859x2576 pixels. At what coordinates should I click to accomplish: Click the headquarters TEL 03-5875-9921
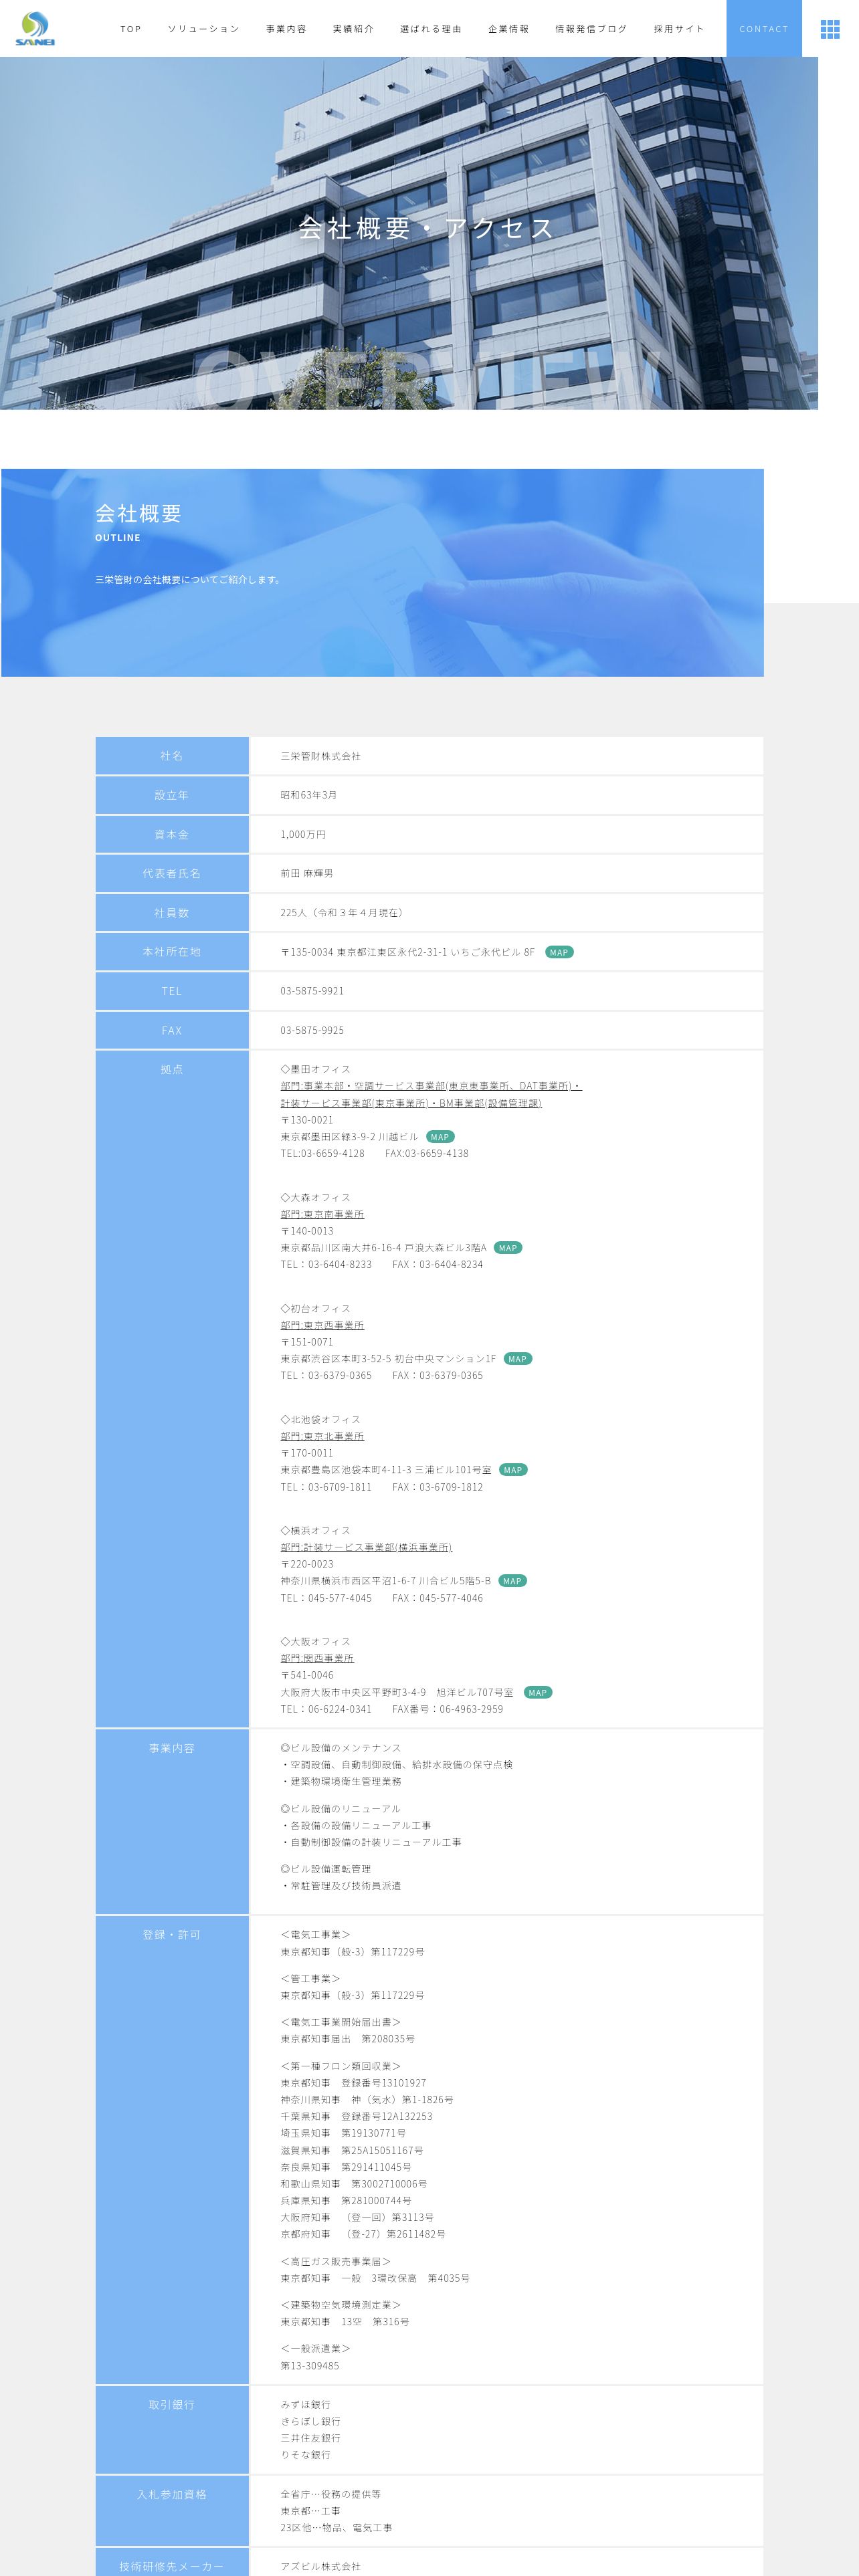coord(312,991)
